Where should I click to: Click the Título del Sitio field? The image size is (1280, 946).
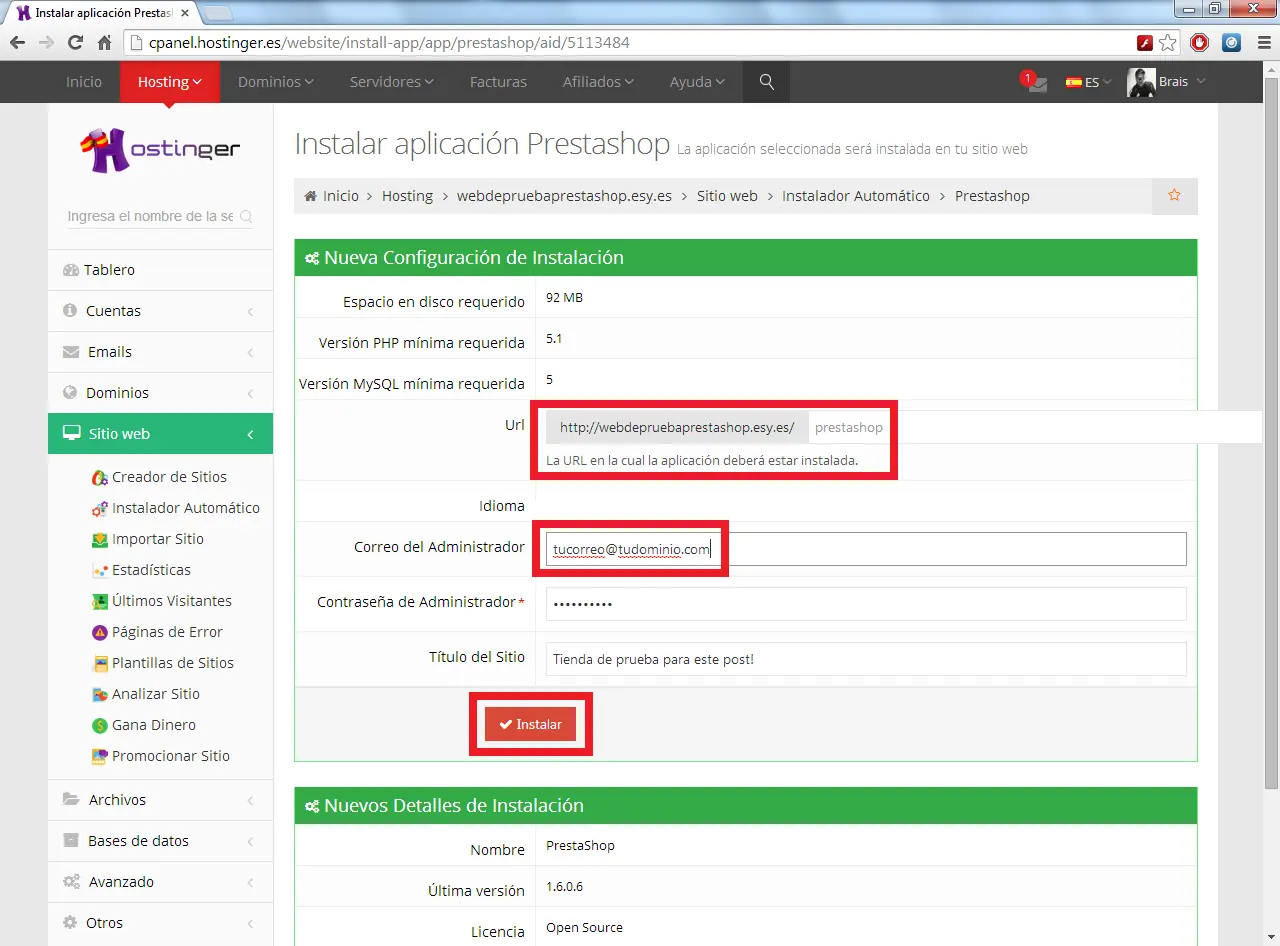pyautogui.click(x=866, y=659)
